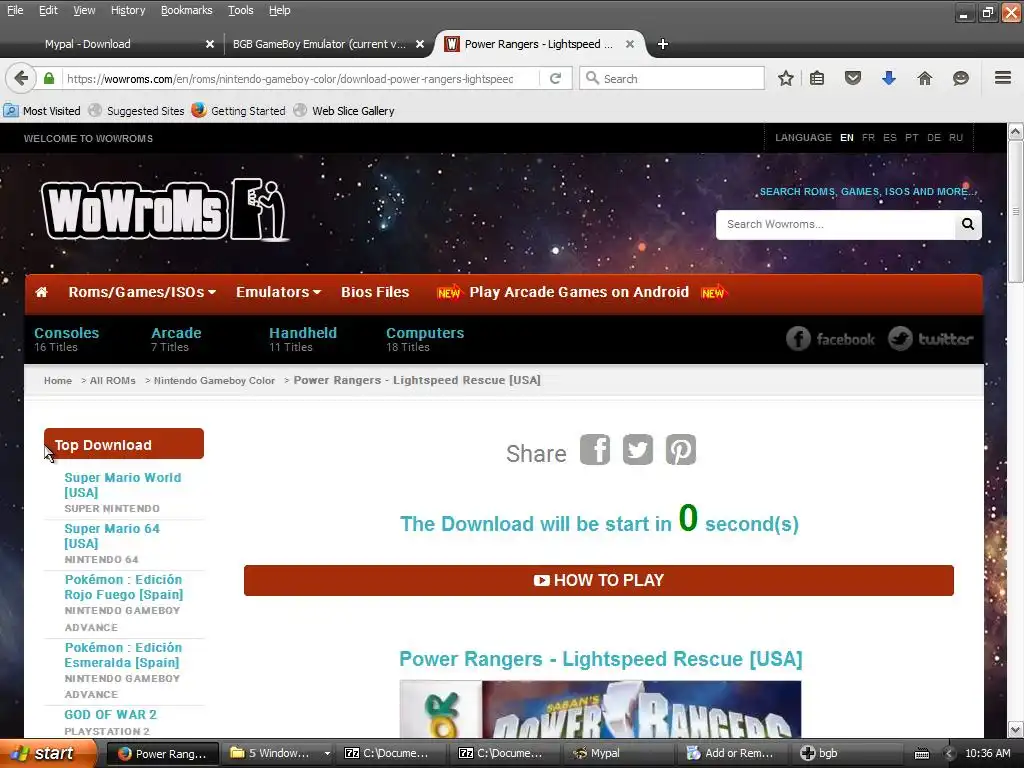Open the File menu

click(x=15, y=10)
